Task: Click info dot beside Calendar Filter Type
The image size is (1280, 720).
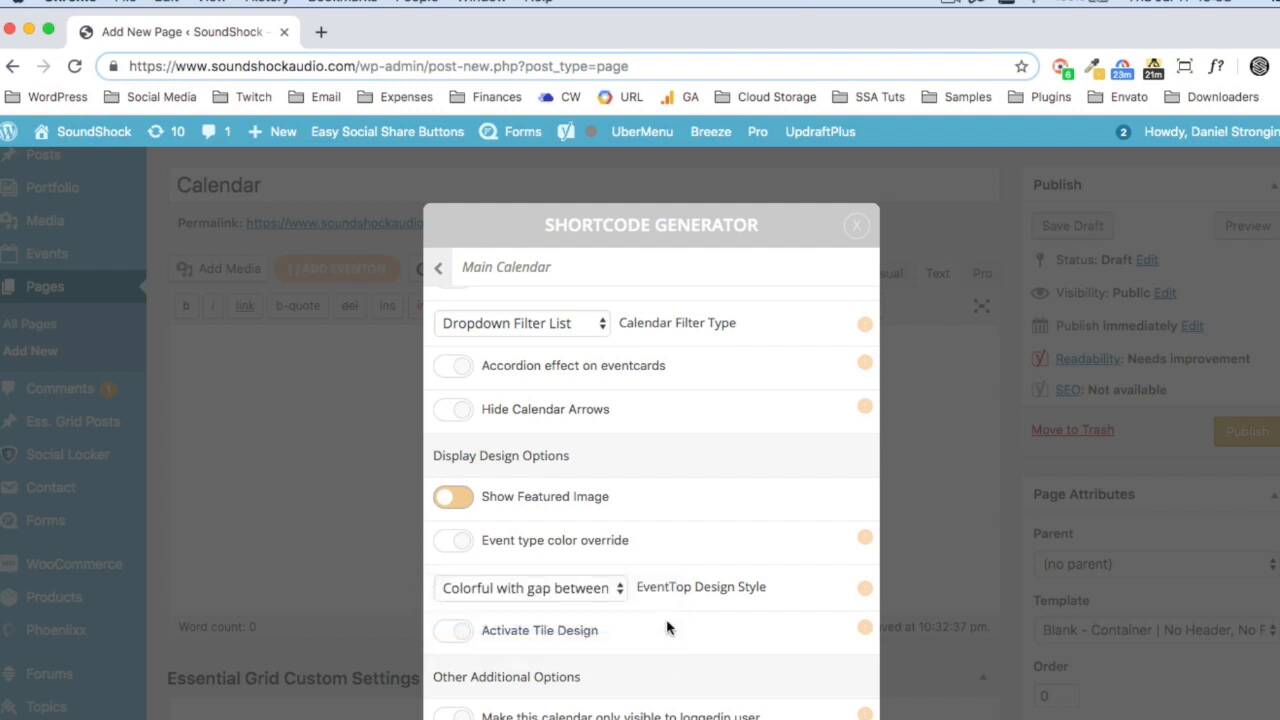Action: 865,324
